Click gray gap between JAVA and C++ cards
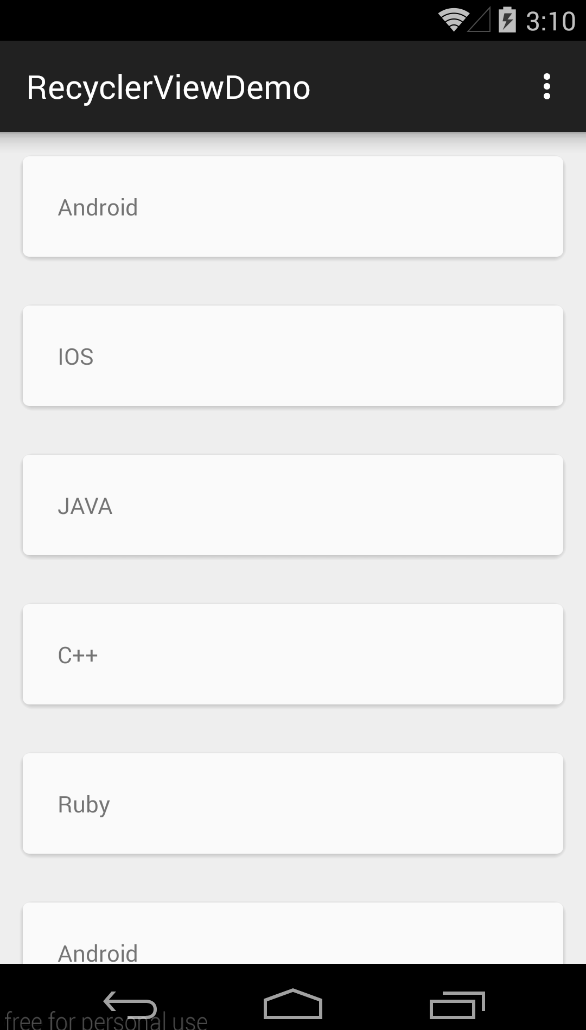The width and height of the screenshot is (586, 1030). pos(293,579)
